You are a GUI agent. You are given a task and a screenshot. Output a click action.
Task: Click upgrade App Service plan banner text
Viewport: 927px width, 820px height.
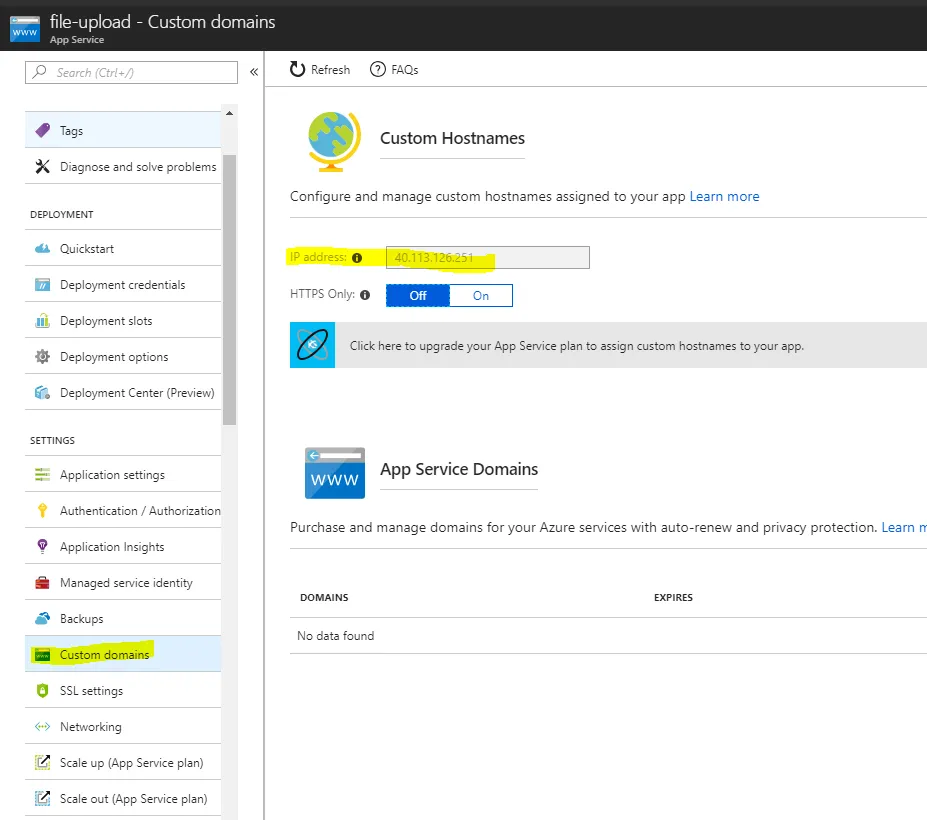pyautogui.click(x=576, y=346)
